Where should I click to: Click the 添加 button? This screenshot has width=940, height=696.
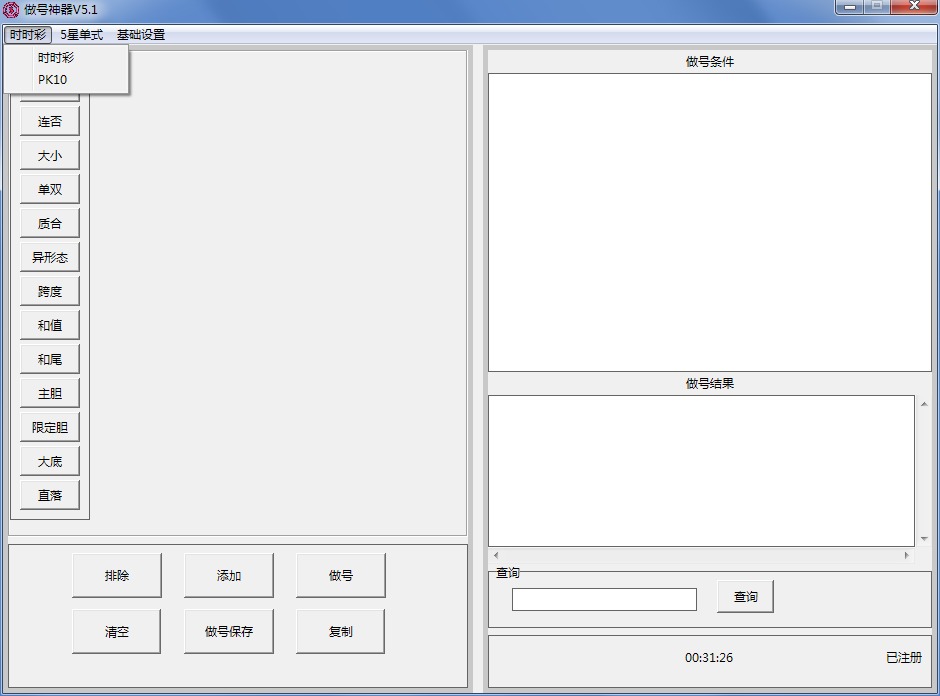(229, 576)
